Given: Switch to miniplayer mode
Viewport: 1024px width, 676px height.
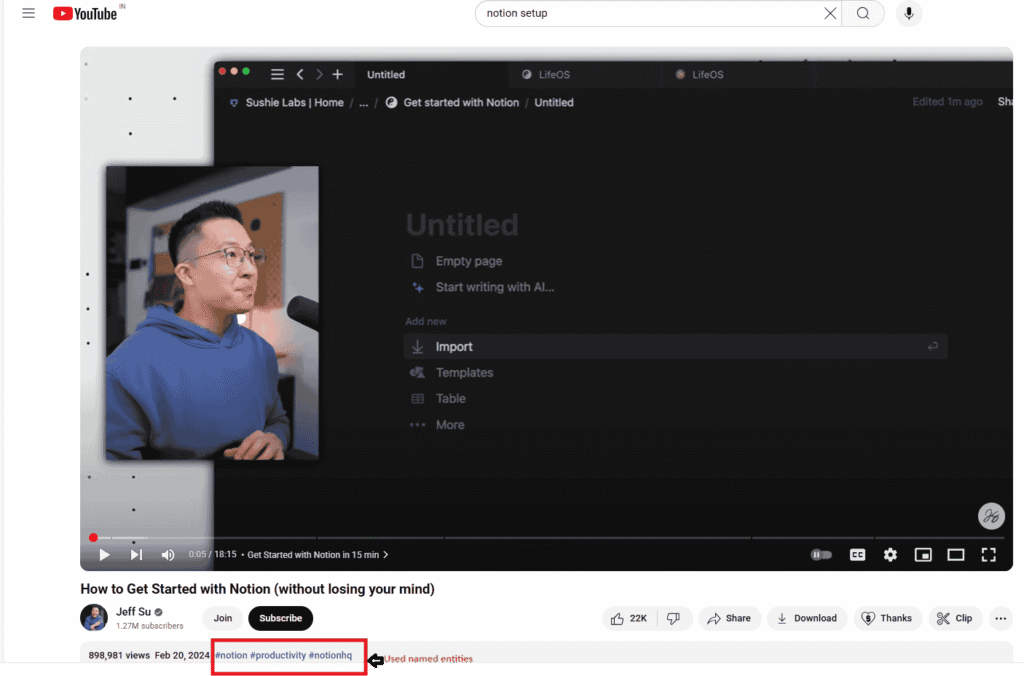Looking at the screenshot, I should coord(923,555).
